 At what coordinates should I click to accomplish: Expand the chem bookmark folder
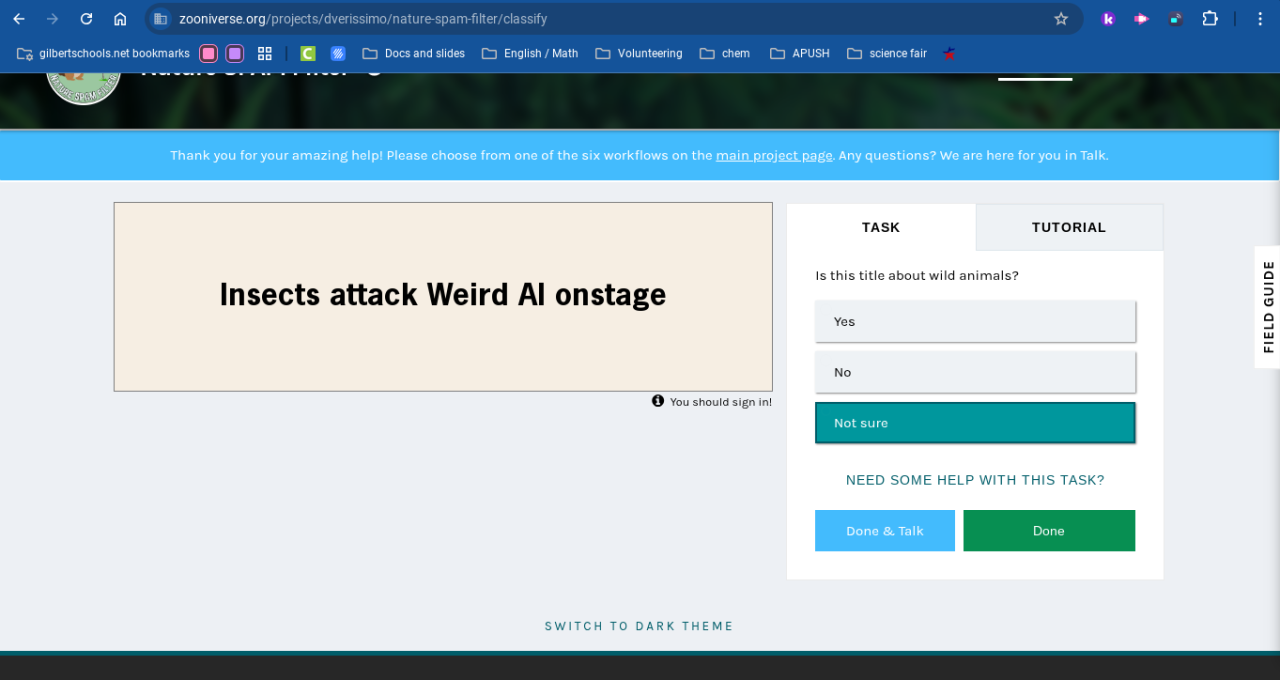pyautogui.click(x=725, y=54)
